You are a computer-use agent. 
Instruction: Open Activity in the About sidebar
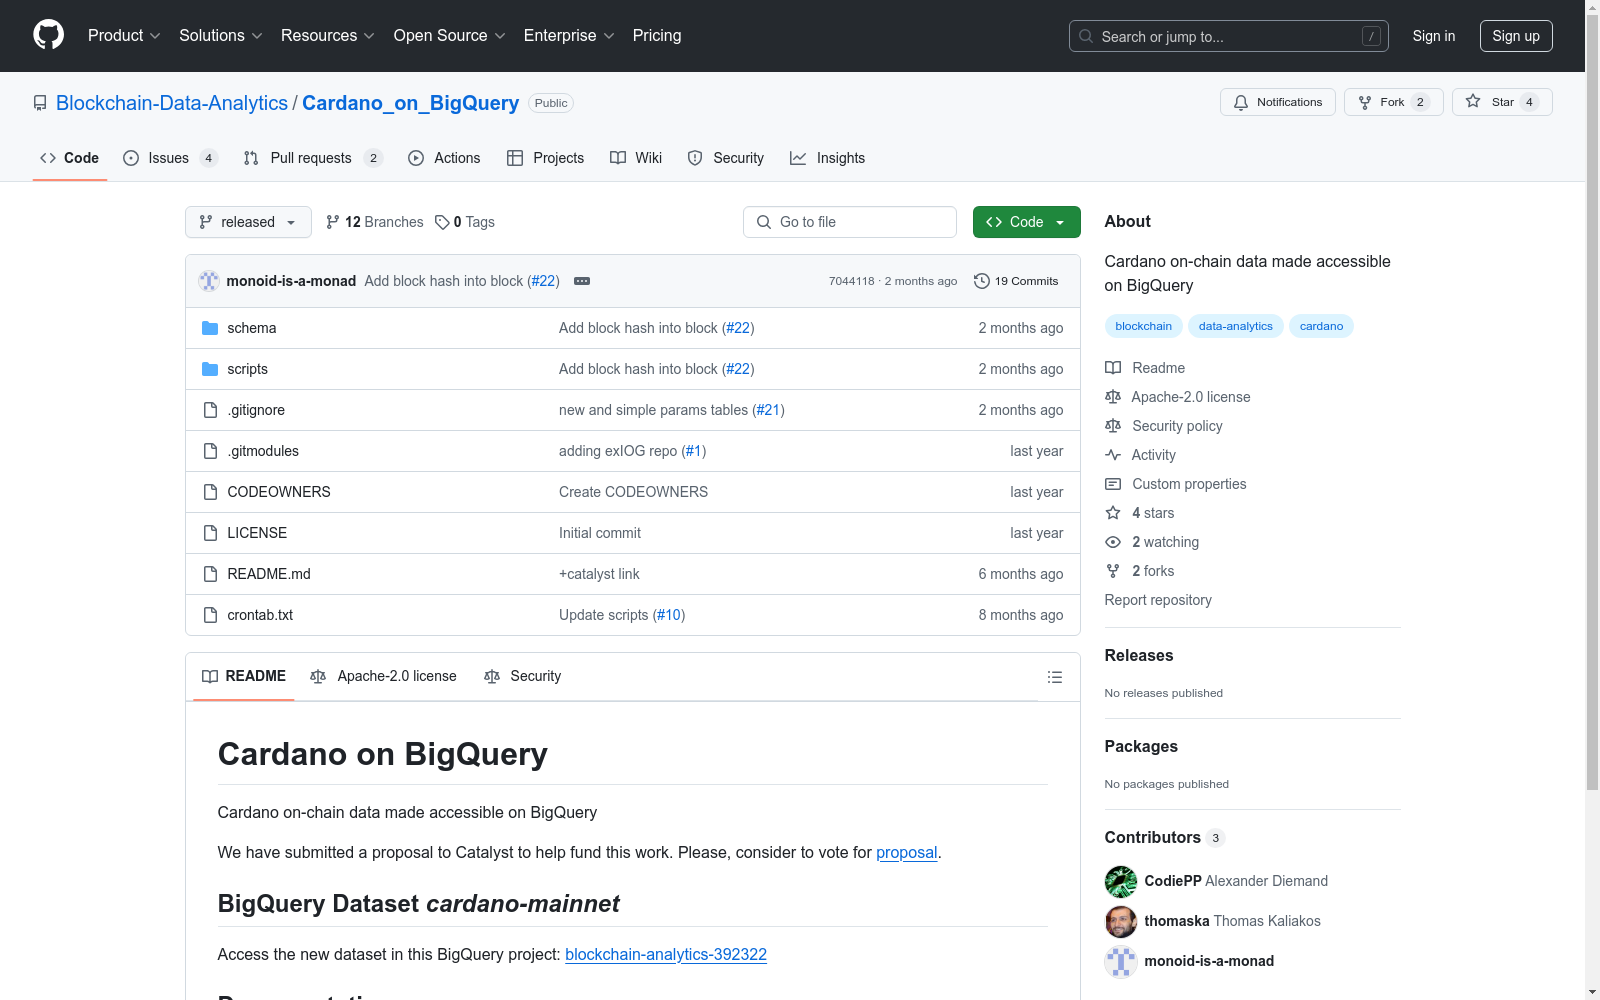click(x=1140, y=455)
